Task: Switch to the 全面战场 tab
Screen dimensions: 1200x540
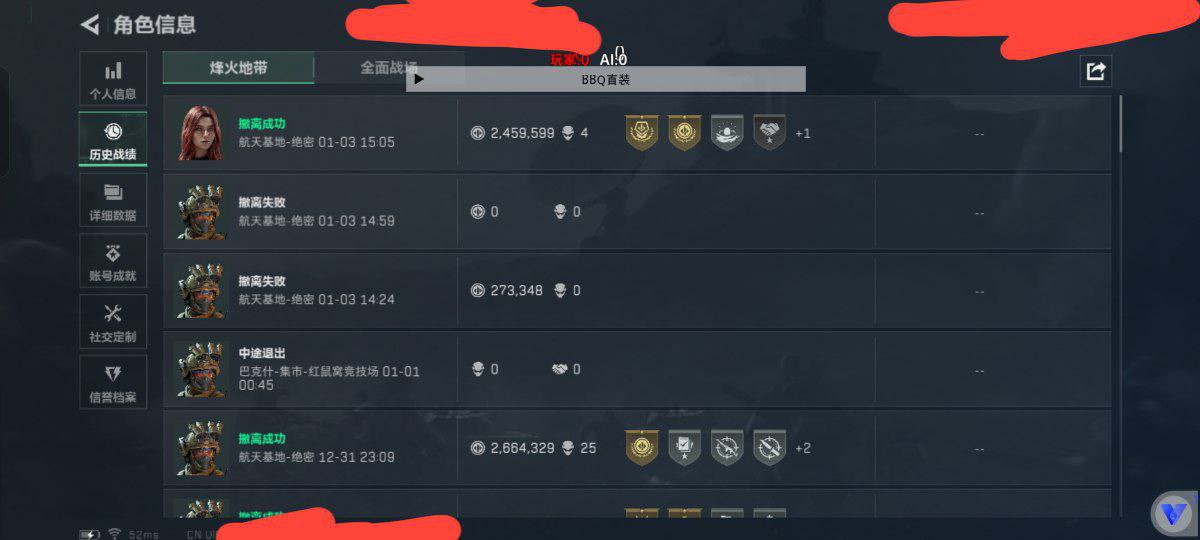Action: (389, 68)
